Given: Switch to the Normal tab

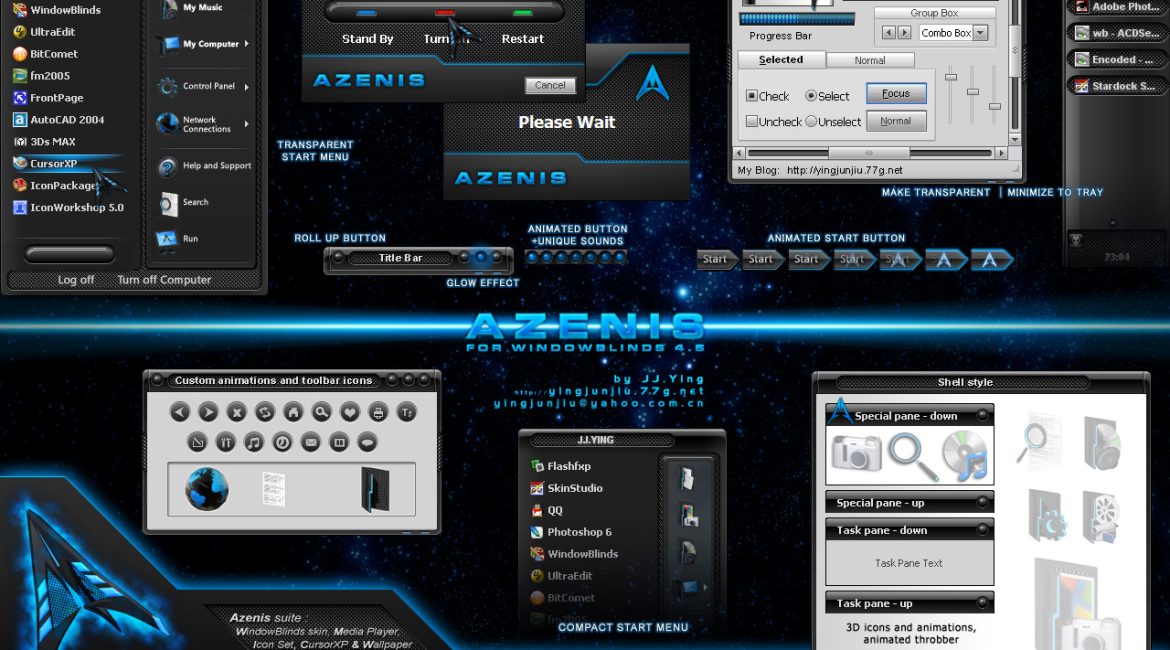Looking at the screenshot, I should (870, 60).
